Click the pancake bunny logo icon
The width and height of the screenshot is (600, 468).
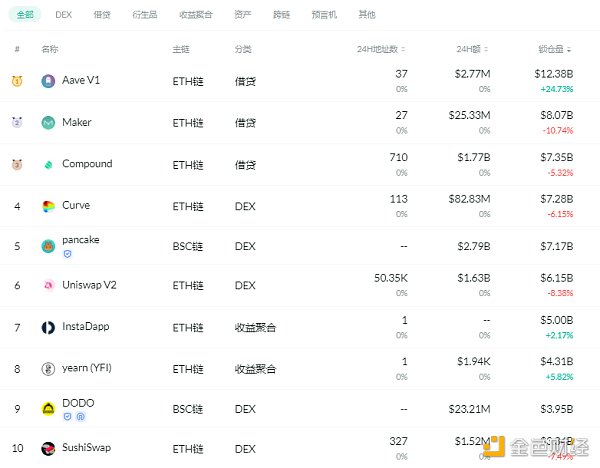coord(48,246)
